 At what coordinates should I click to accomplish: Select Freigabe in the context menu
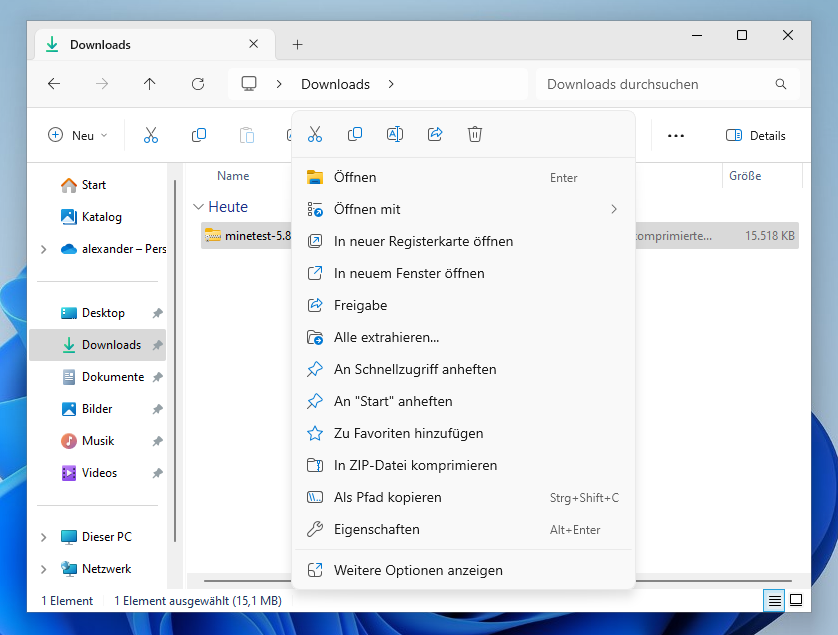(463, 305)
